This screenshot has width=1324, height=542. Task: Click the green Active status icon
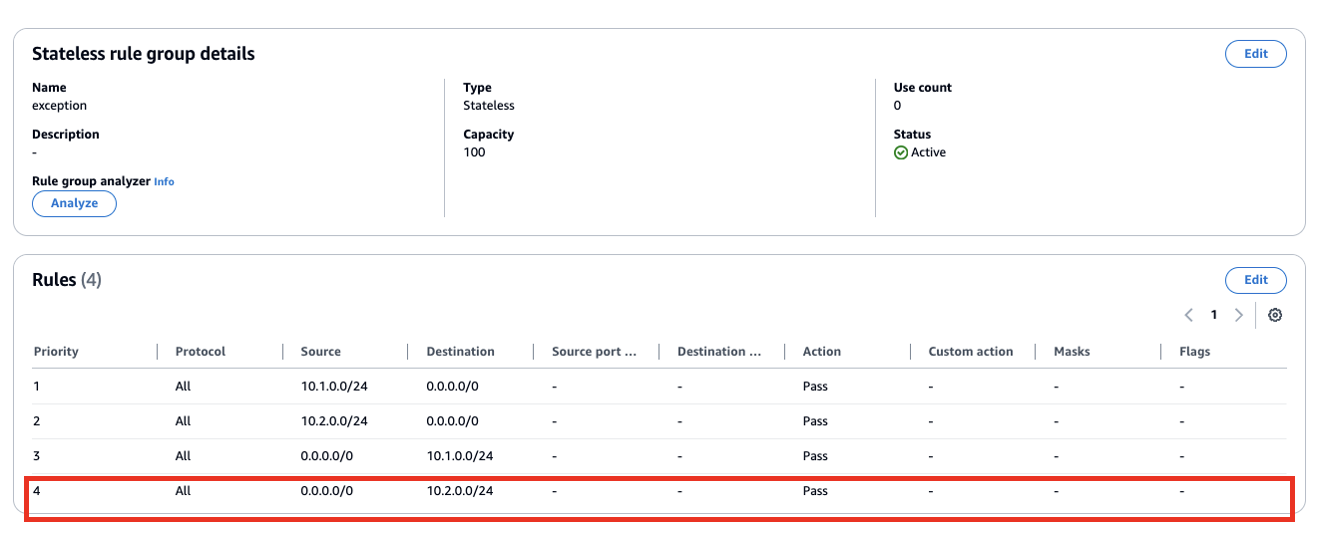pyautogui.click(x=901, y=153)
